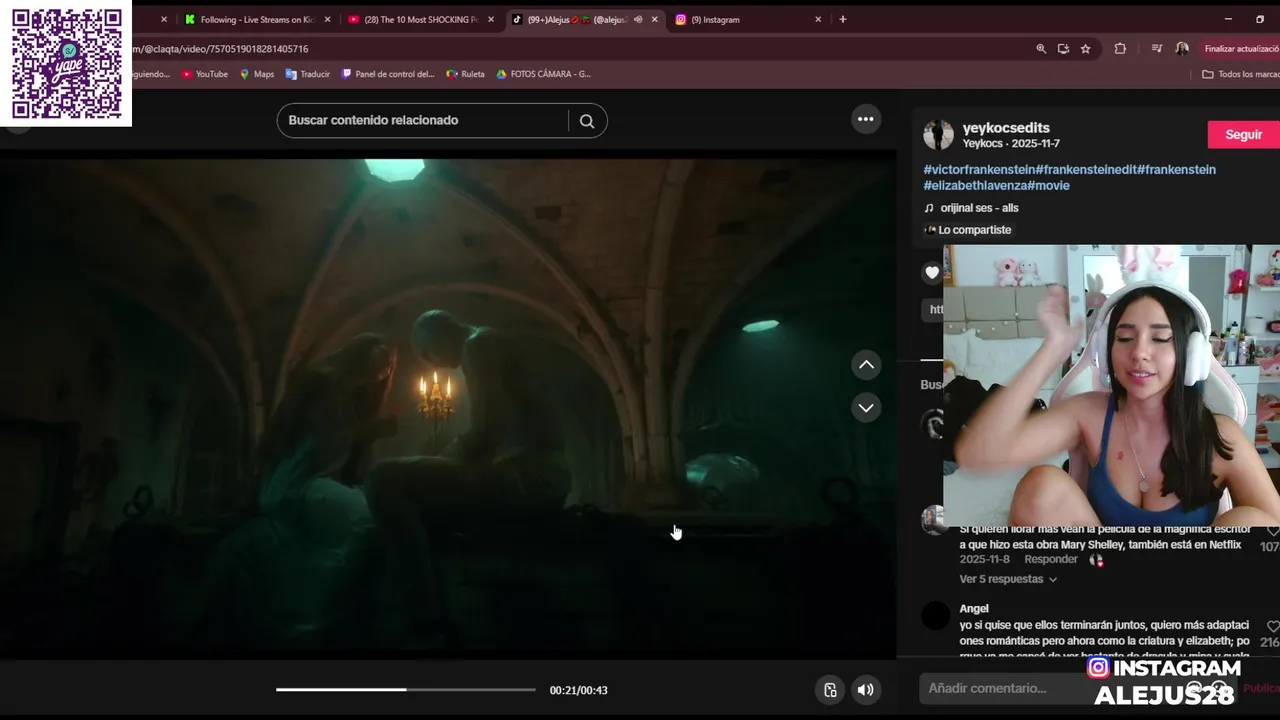
Task: Open yeykocsedits profile avatar
Action: pos(938,135)
